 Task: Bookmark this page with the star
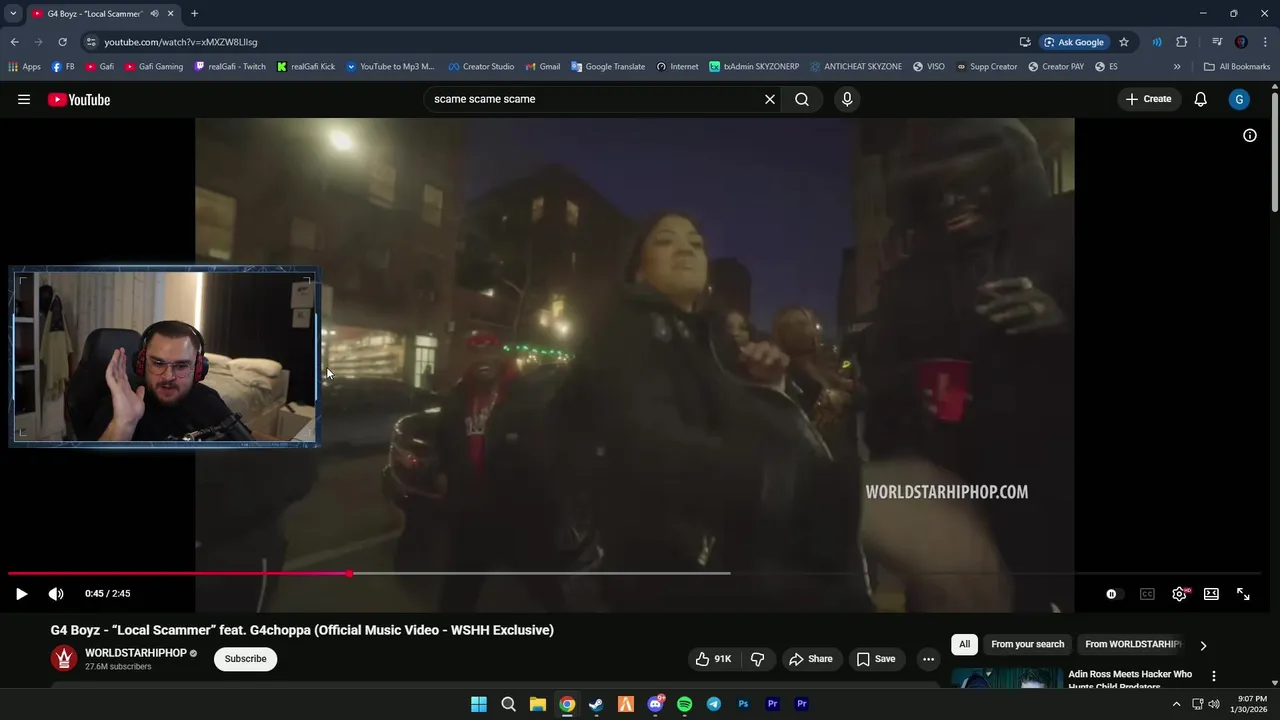[1124, 42]
